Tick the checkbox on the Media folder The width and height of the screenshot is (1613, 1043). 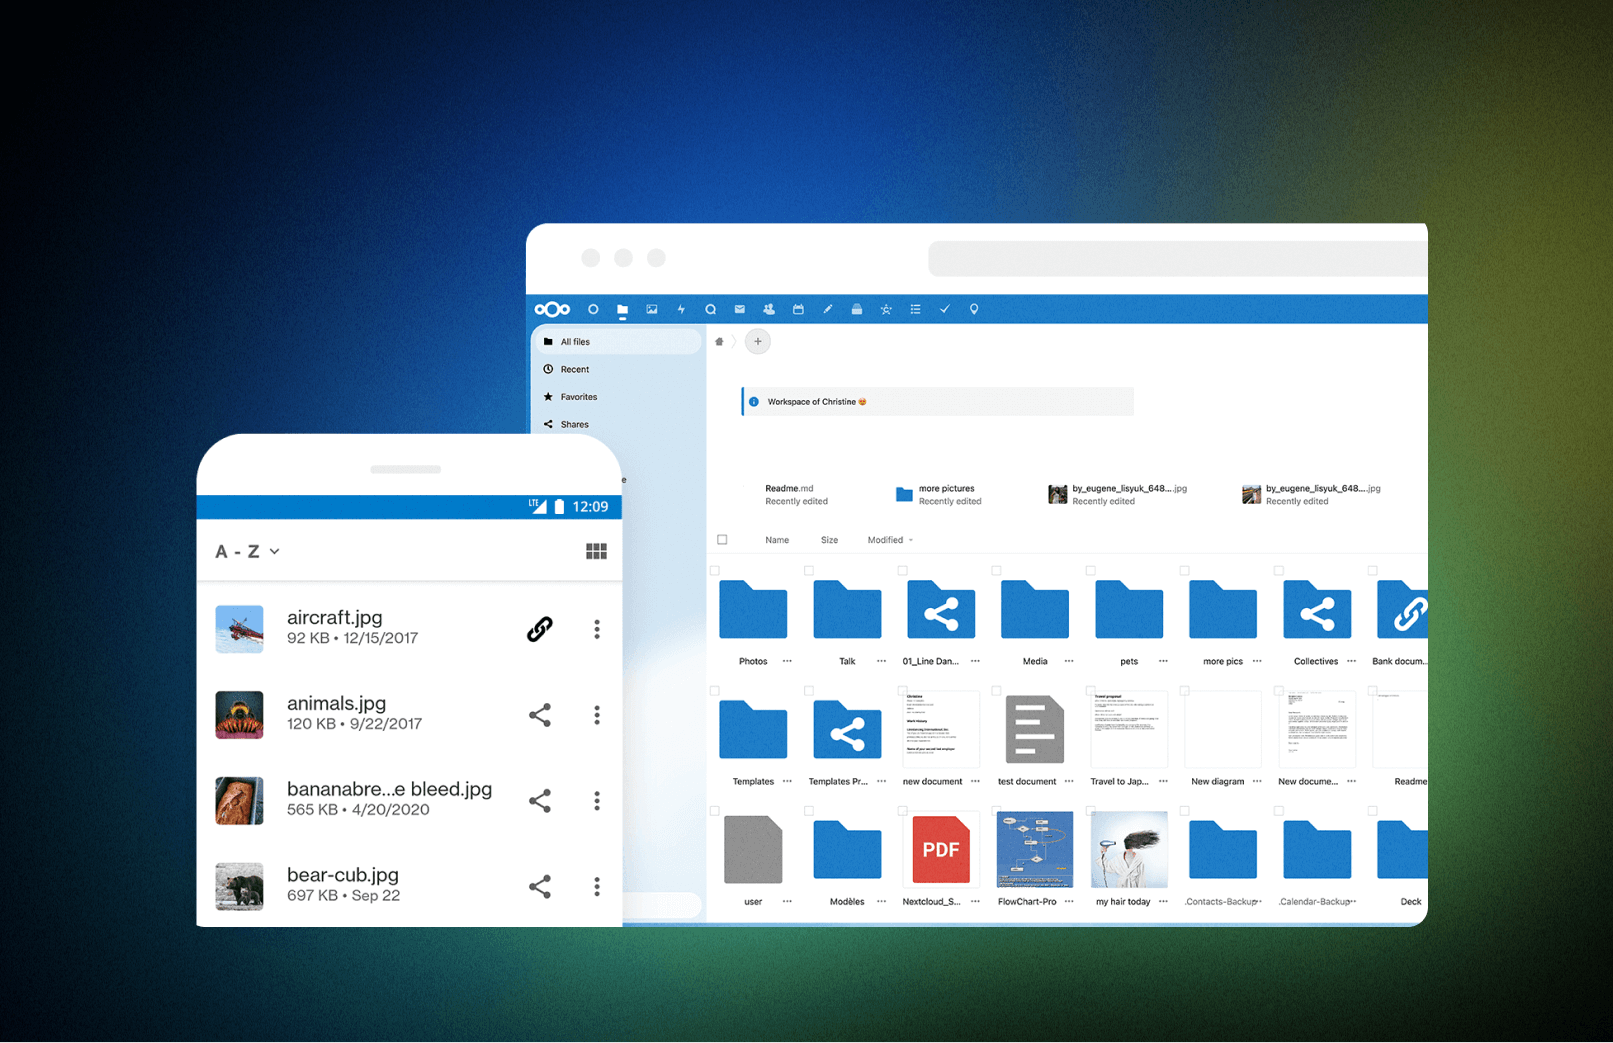point(997,571)
